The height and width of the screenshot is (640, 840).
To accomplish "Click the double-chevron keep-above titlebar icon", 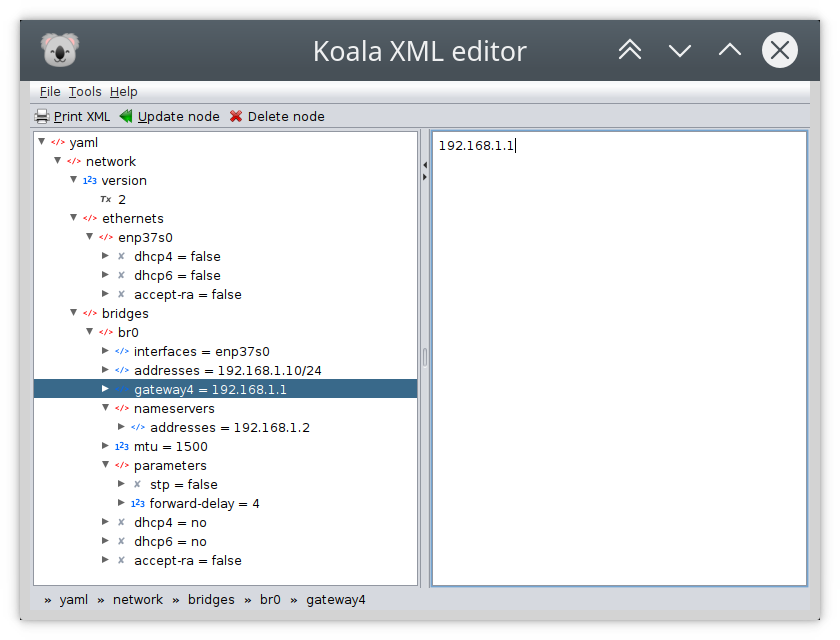I will click(630, 50).
